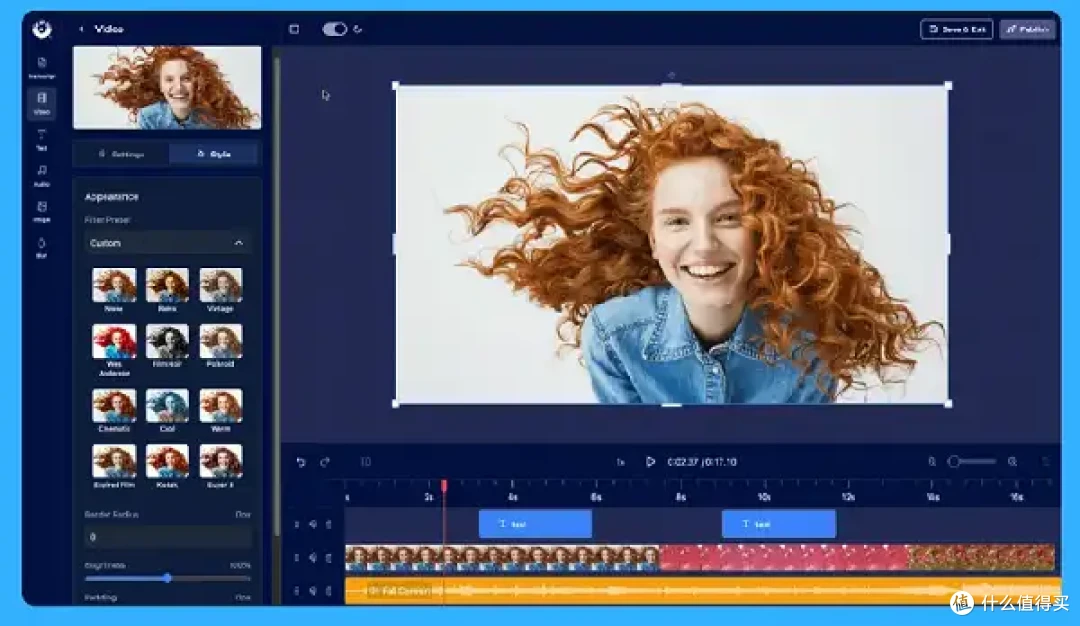
Task: Click the split clip icon in timeline toolbar
Action: point(366,462)
